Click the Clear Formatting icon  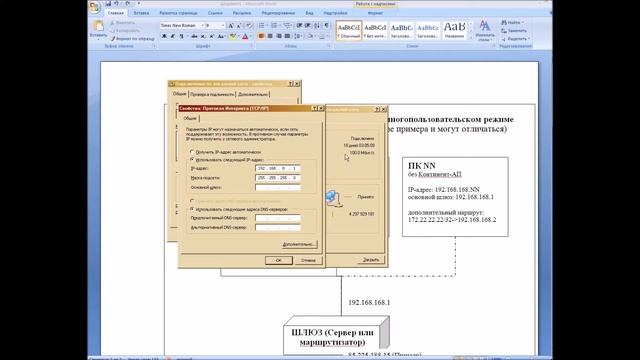tap(249, 26)
